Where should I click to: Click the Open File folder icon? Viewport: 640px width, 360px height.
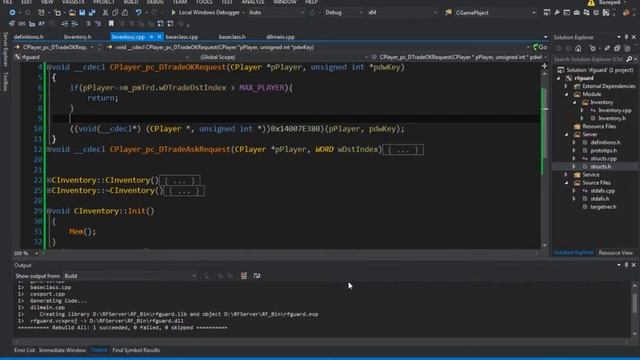[x=72, y=13]
